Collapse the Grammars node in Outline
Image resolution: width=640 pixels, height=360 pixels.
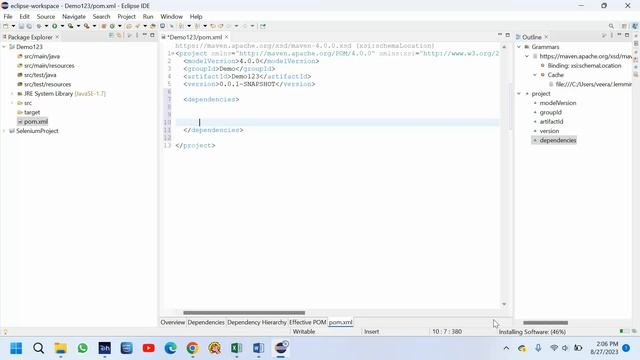point(519,47)
